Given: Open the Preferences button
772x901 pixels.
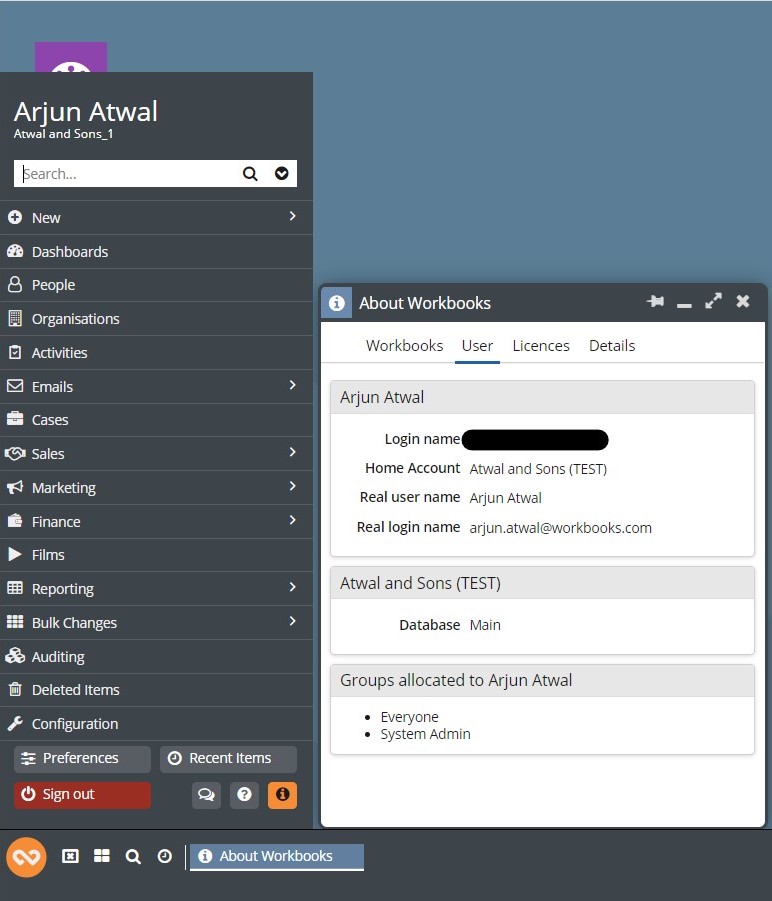Looking at the screenshot, I should 82,759.
